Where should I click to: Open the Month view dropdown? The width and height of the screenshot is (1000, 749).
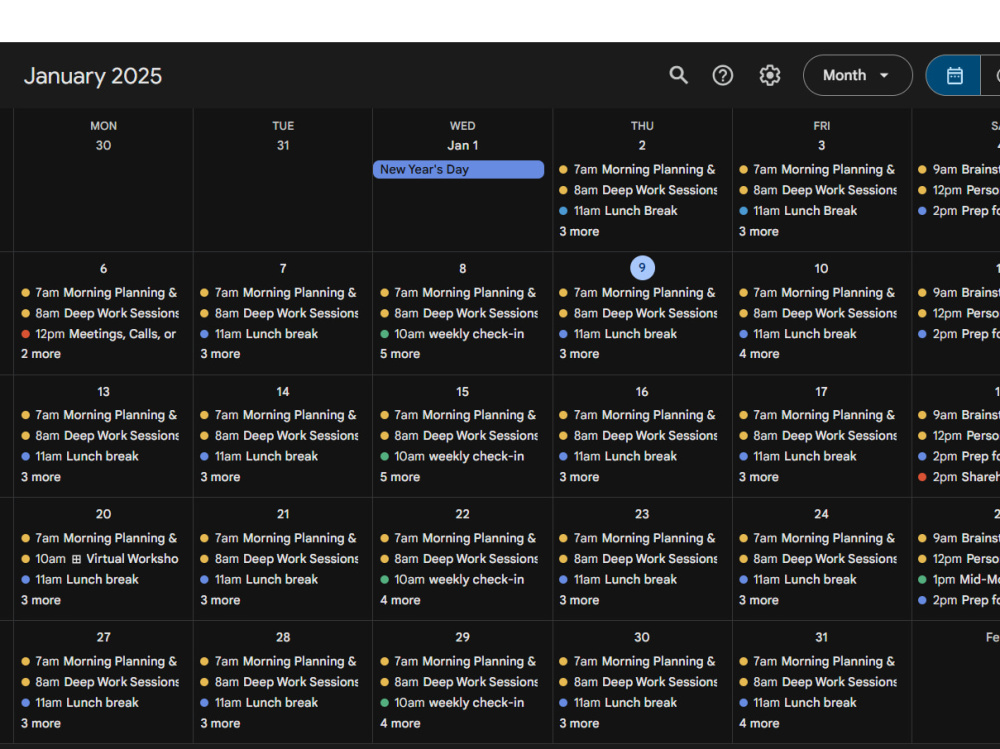click(857, 75)
